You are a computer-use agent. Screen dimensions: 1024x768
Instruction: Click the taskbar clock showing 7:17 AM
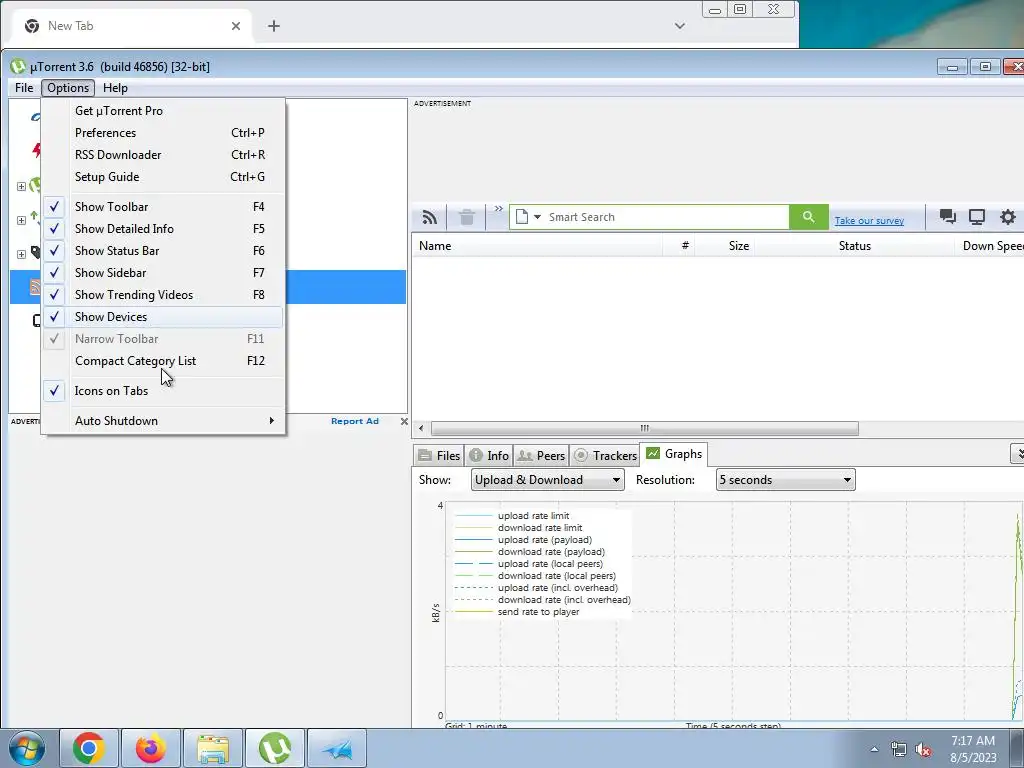pyautogui.click(x=973, y=749)
